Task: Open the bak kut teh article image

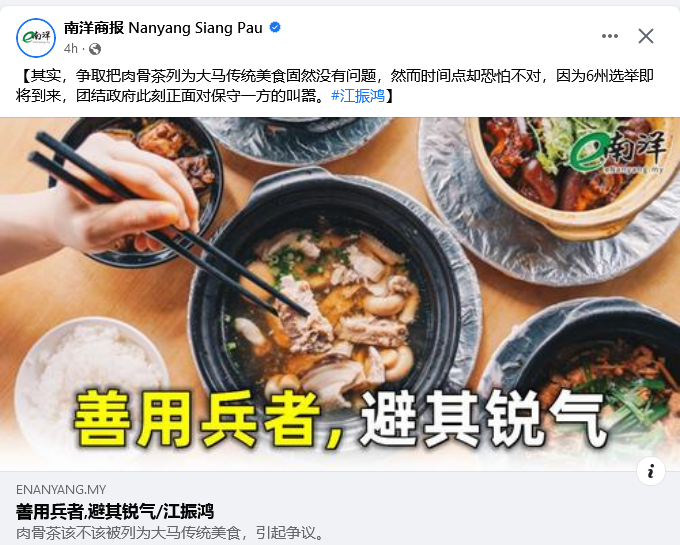Action: coord(340,294)
